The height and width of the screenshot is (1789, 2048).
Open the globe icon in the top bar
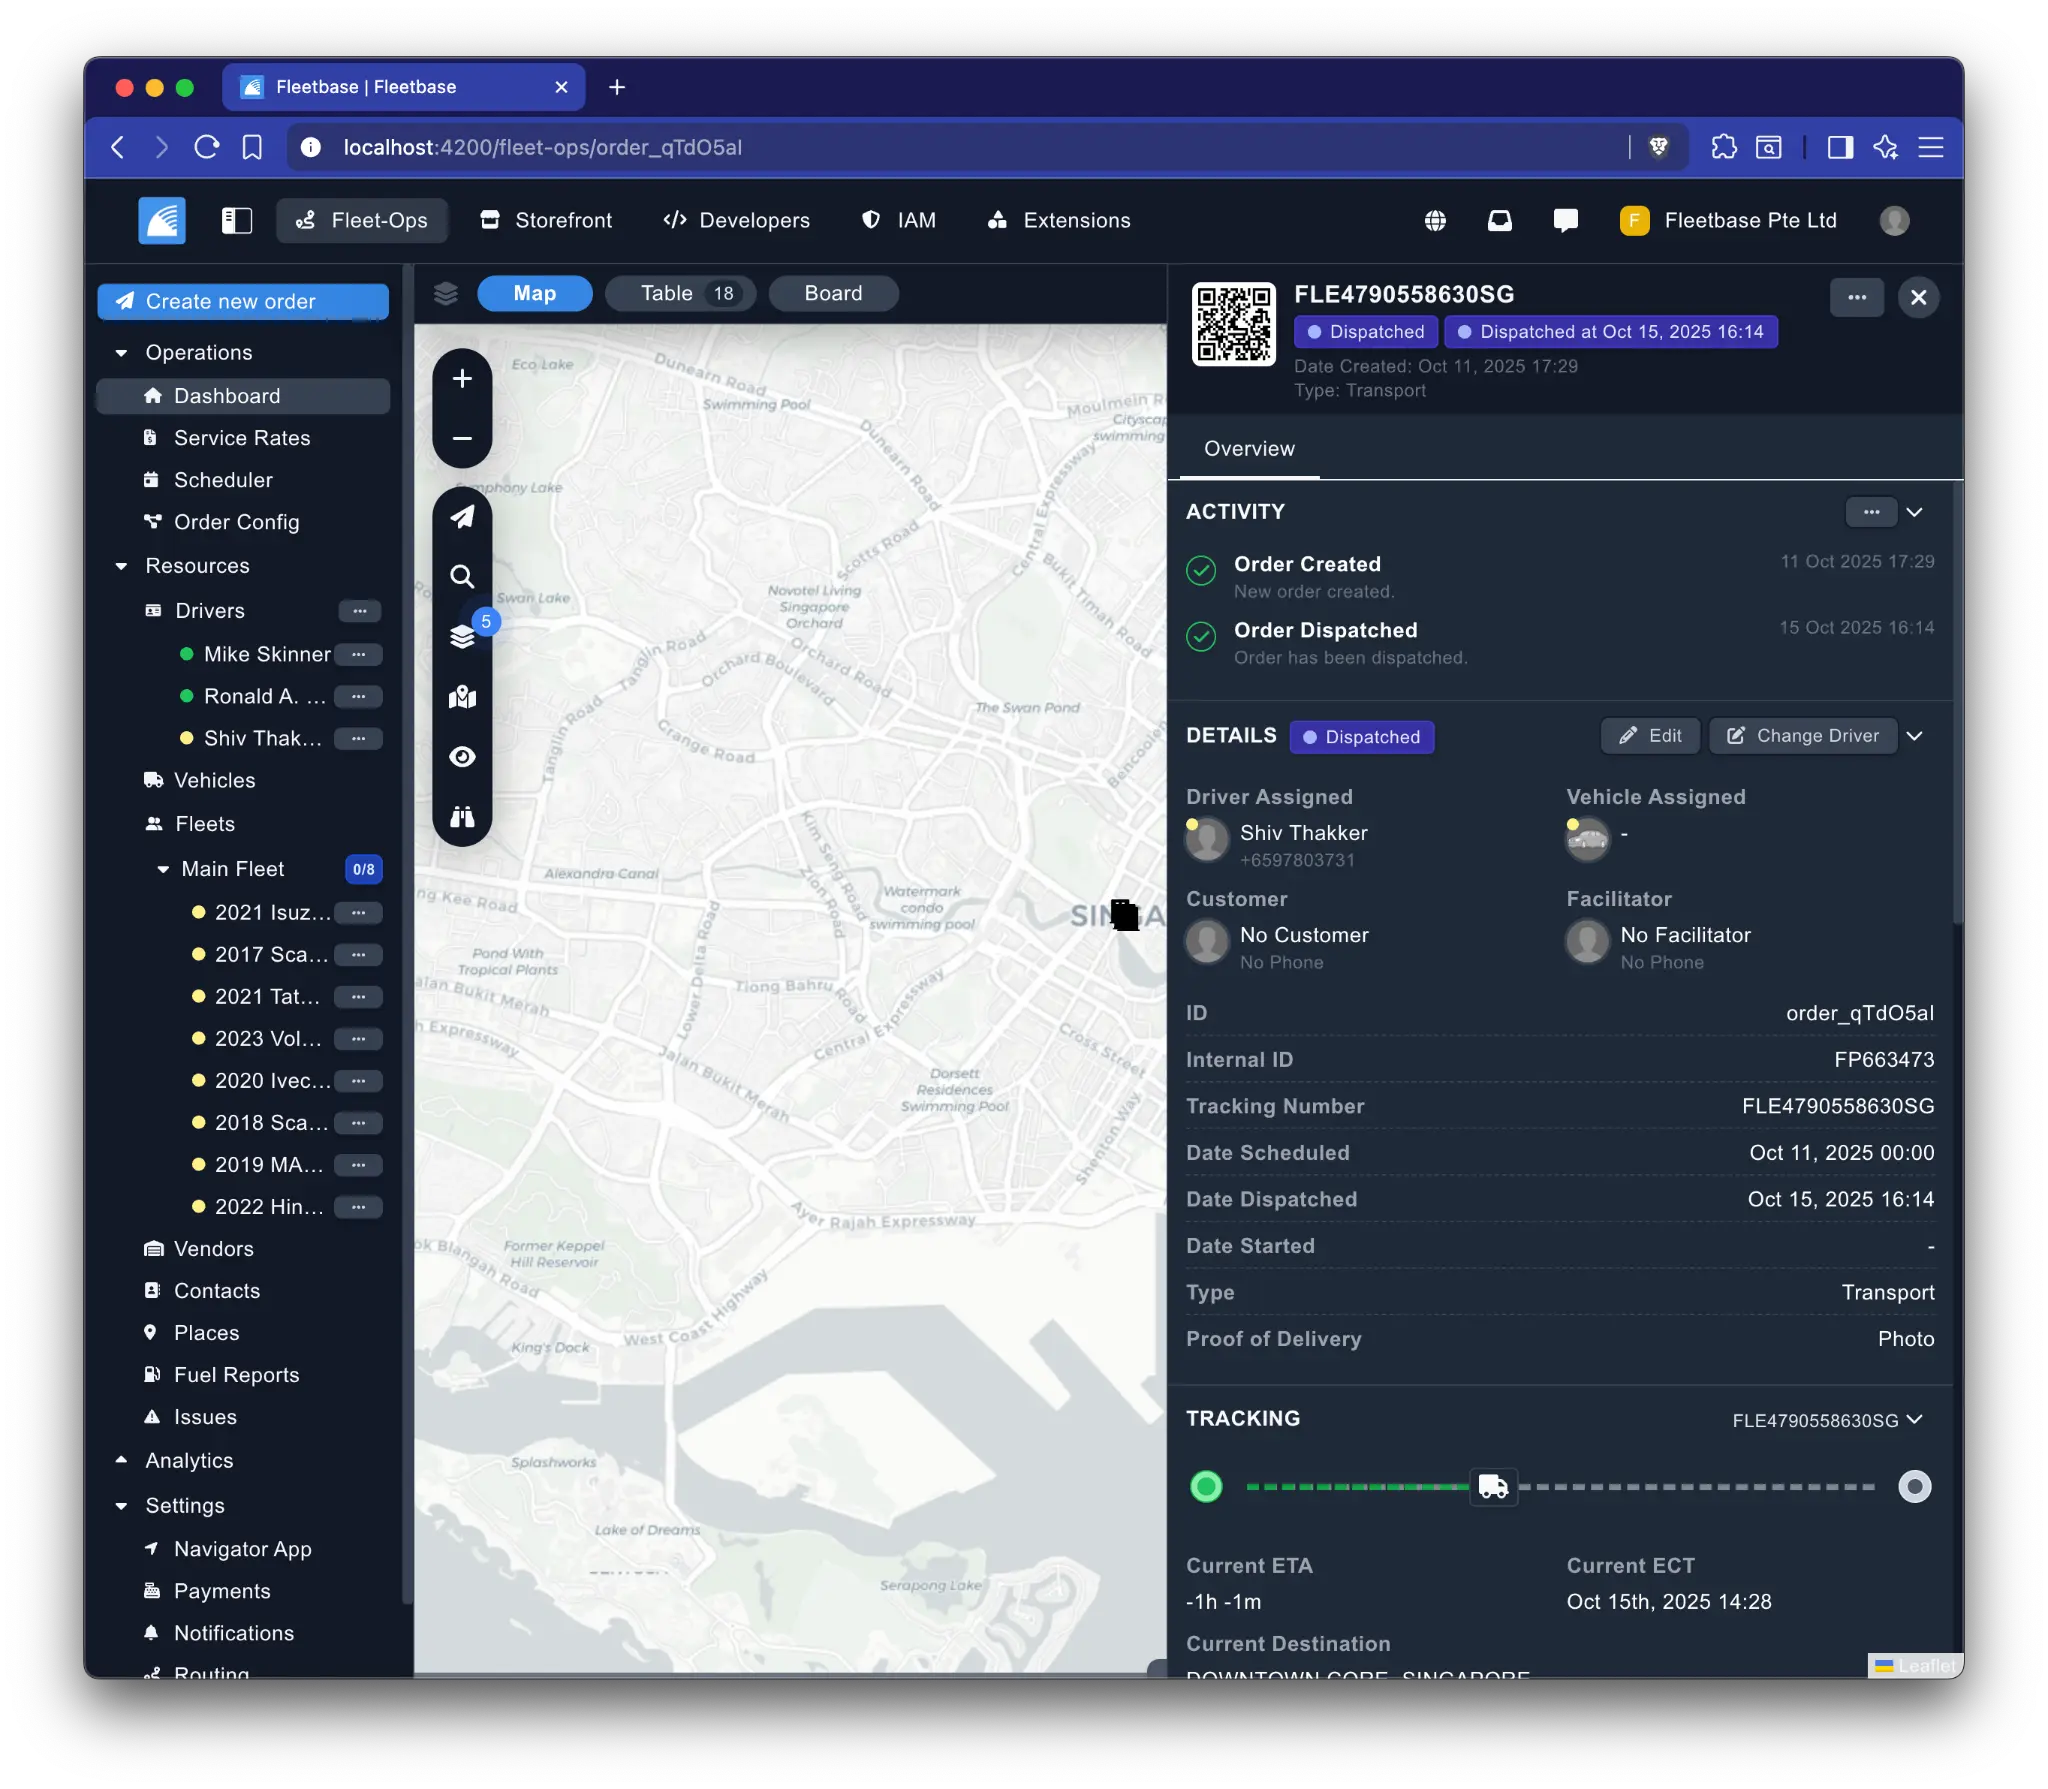[1437, 220]
